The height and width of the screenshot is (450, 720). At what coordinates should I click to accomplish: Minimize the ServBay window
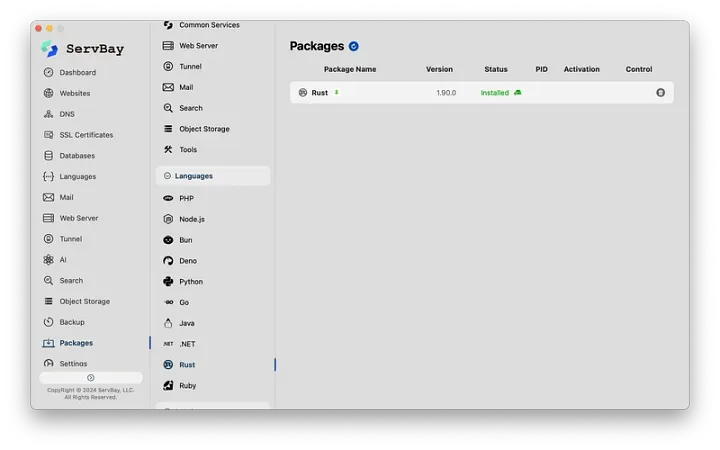[x=50, y=28]
